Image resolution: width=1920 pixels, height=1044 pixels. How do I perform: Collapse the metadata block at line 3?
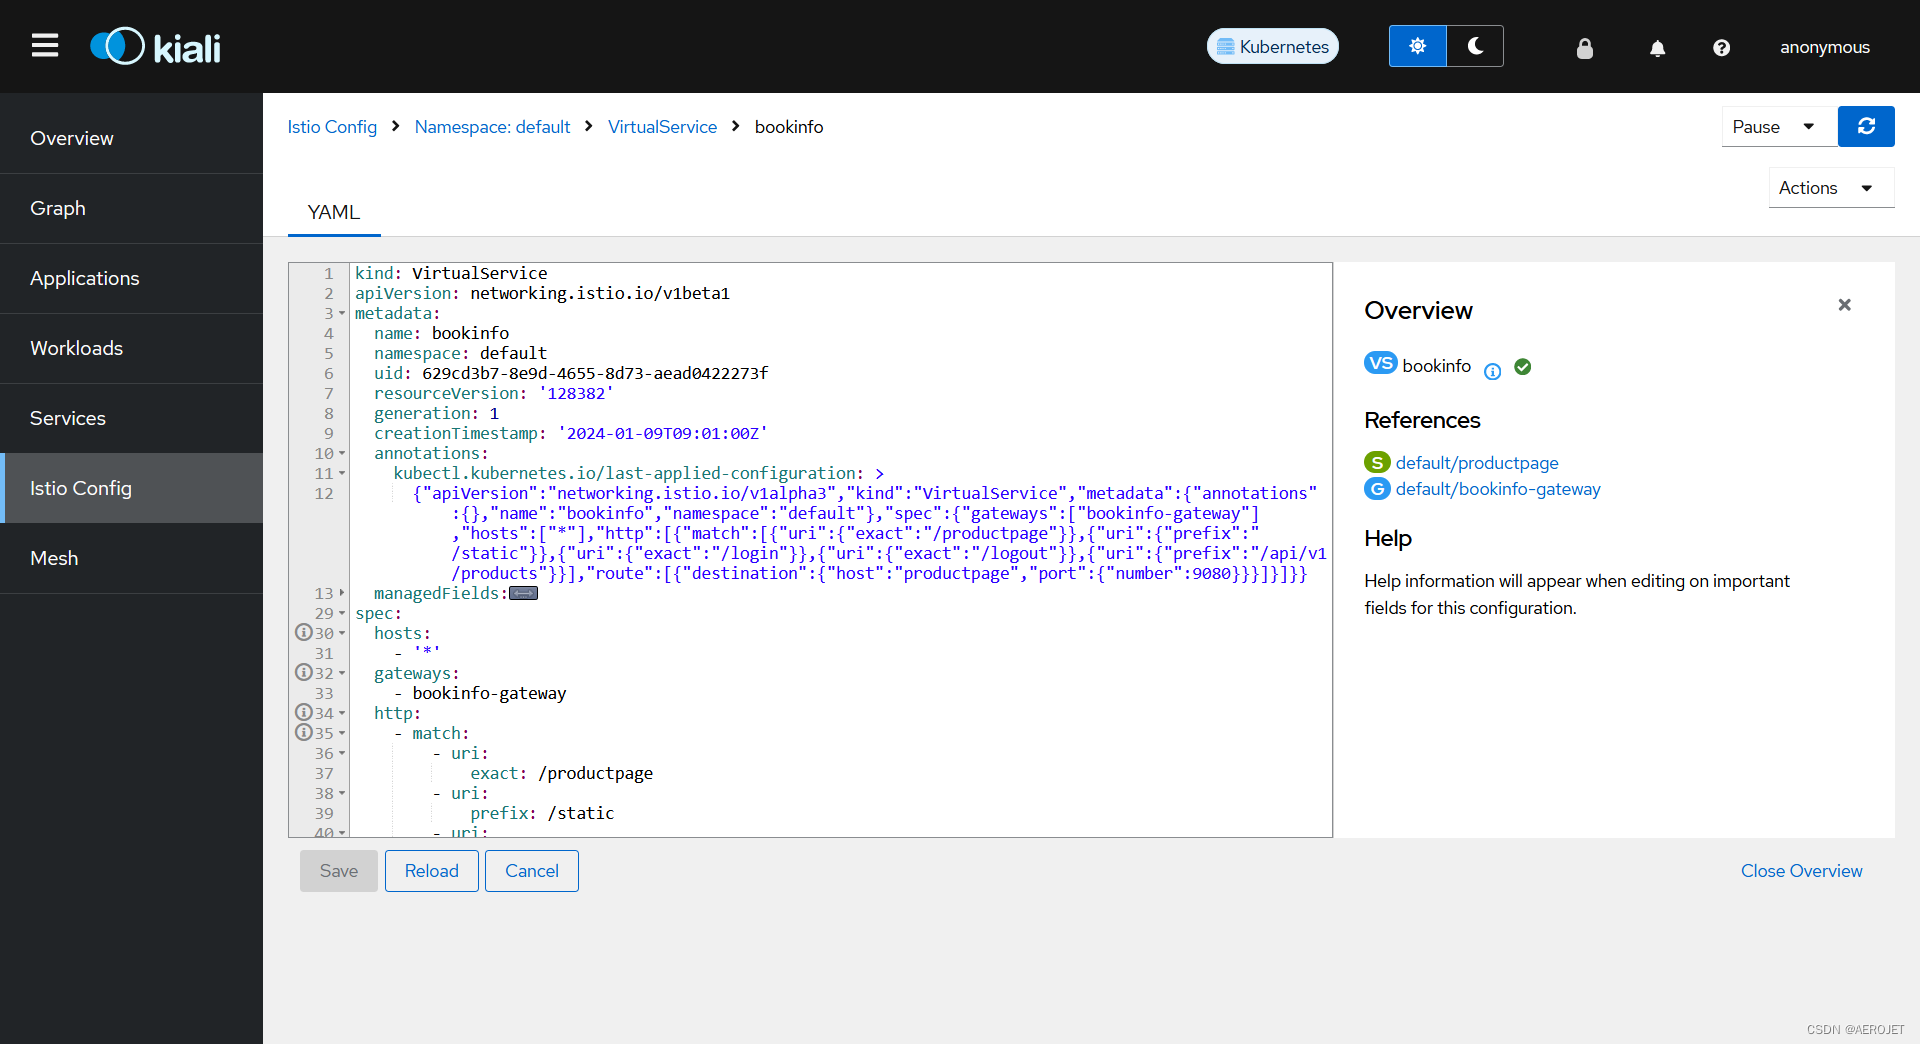pyautogui.click(x=342, y=313)
